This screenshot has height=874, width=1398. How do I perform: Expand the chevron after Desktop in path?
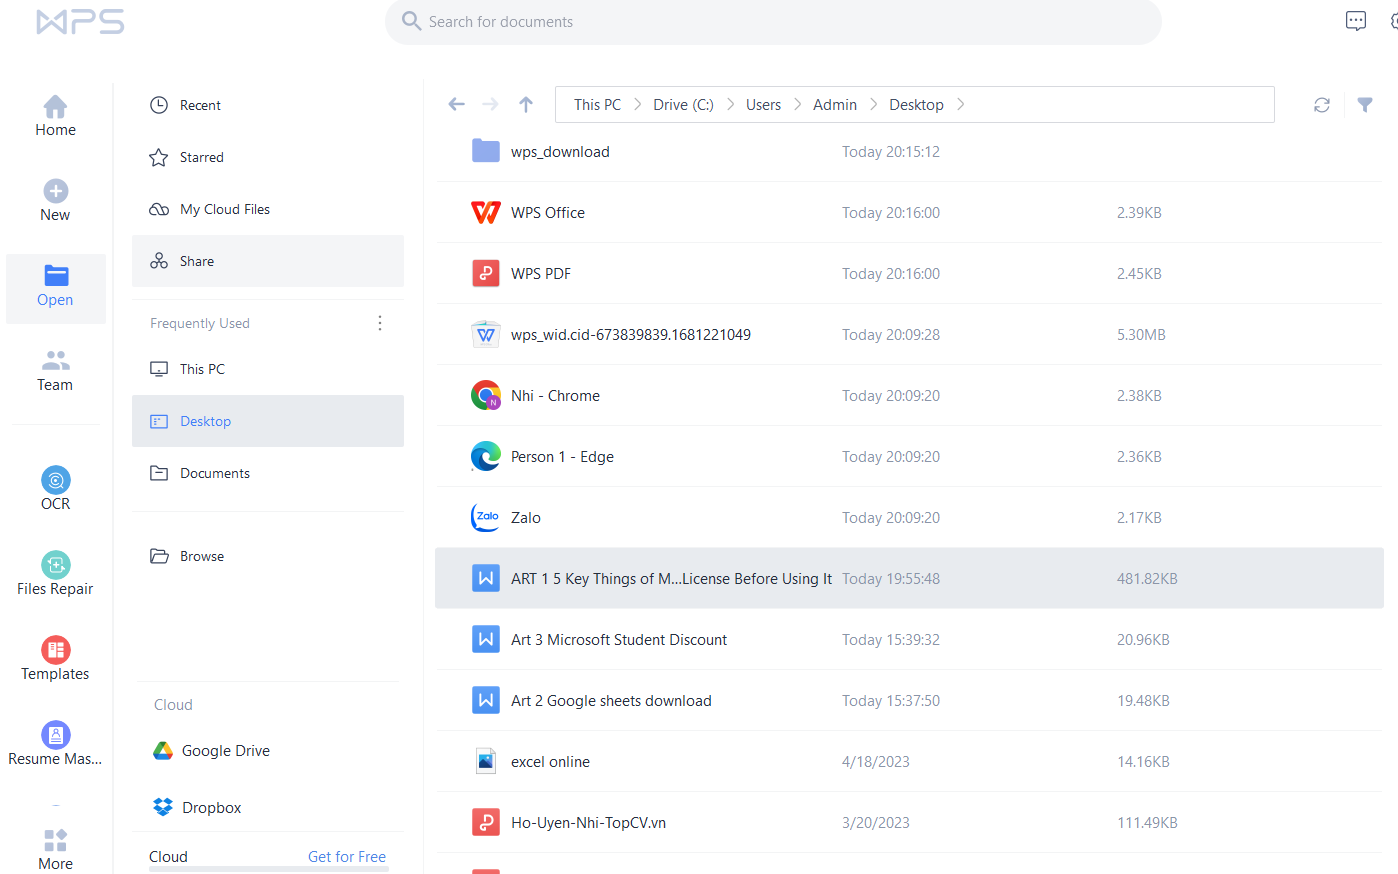(x=961, y=104)
